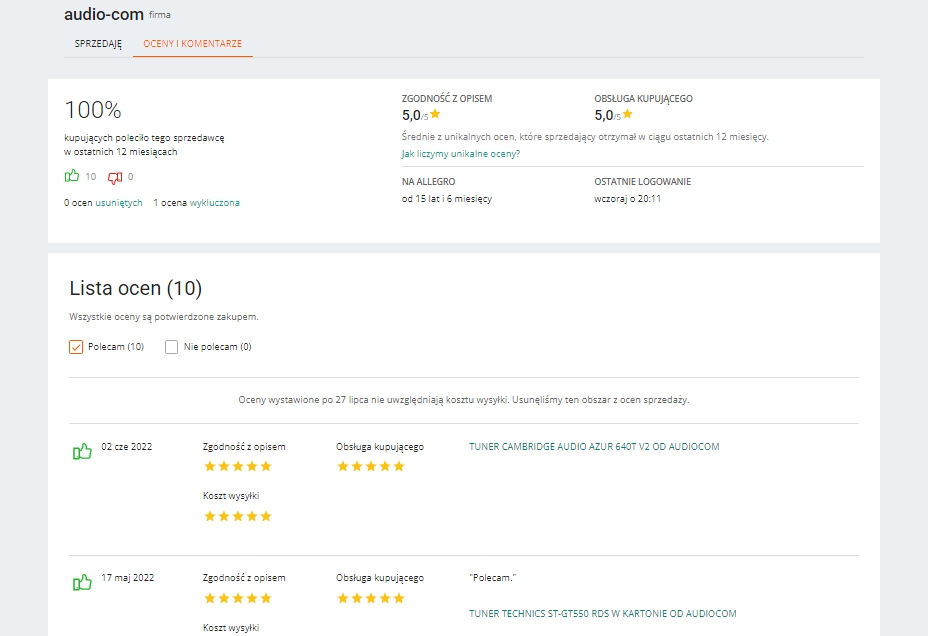Click the audio-com seller name heading

tap(103, 15)
